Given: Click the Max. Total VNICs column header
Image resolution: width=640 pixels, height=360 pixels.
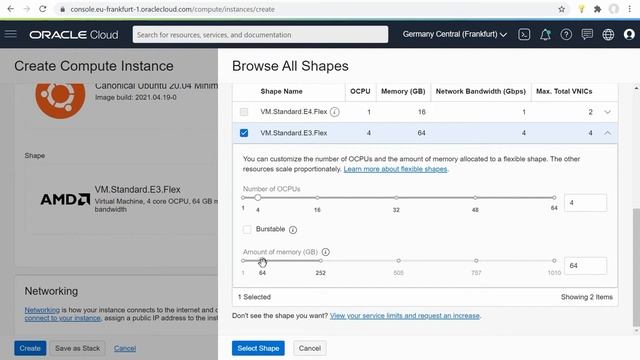Looking at the screenshot, I should pos(564,91).
